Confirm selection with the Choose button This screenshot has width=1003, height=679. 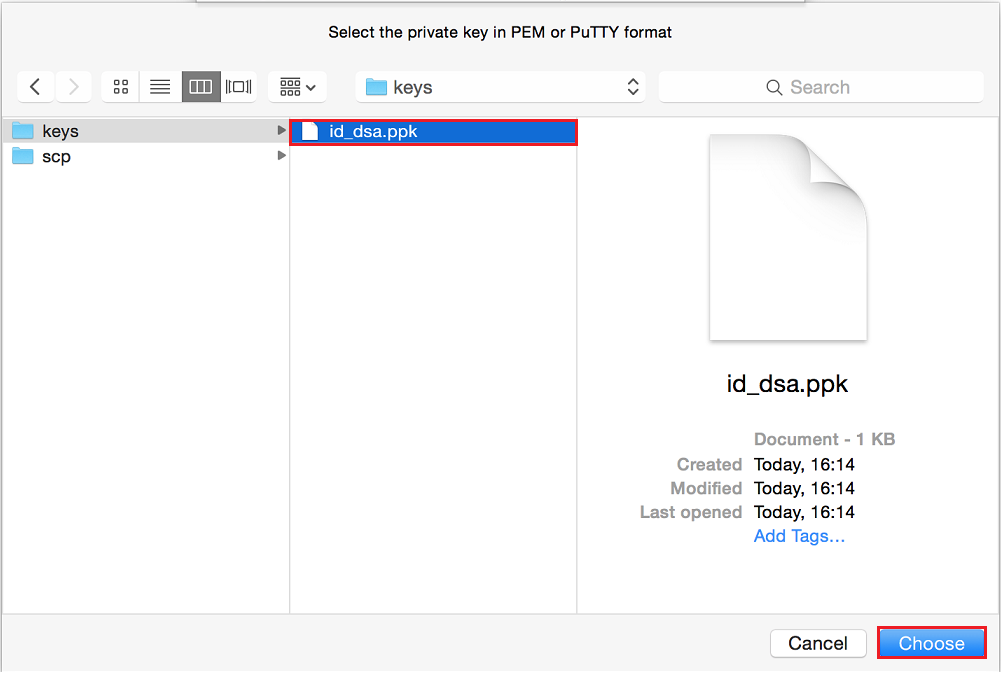[x=931, y=643]
